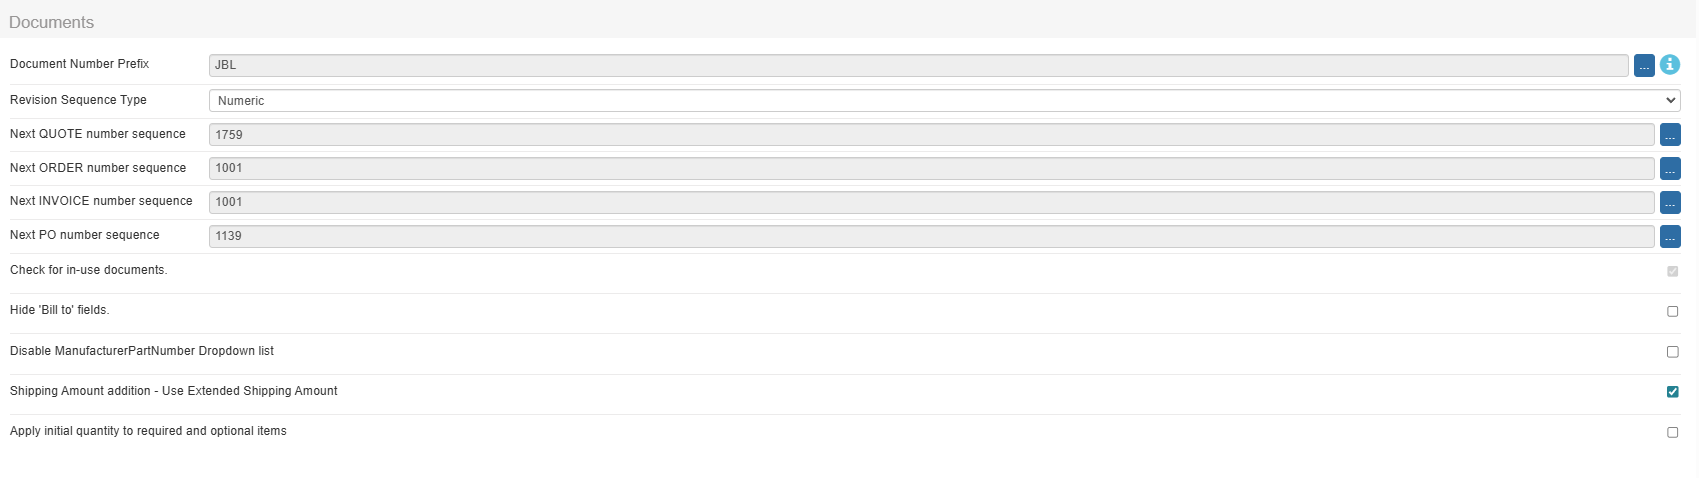This screenshot has height=478, width=1699.
Task: Click the Shipping Amount addition label text
Action: coord(174,391)
